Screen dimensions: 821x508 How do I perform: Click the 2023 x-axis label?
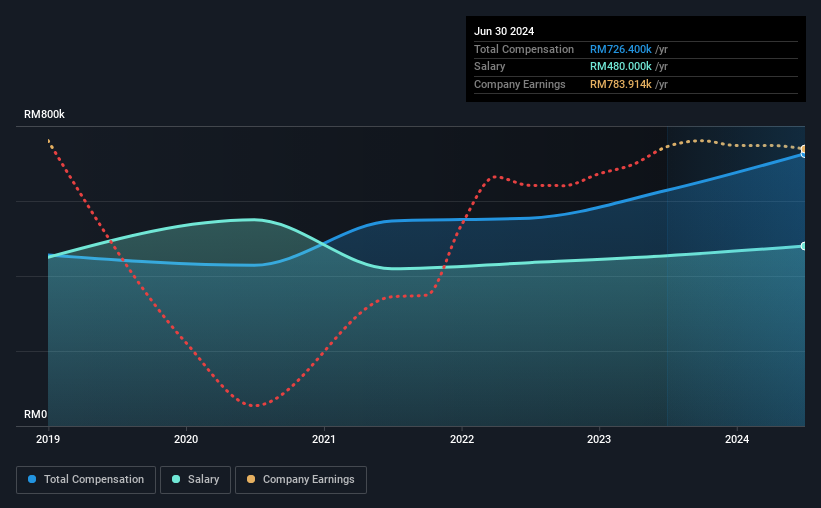[x=599, y=439]
